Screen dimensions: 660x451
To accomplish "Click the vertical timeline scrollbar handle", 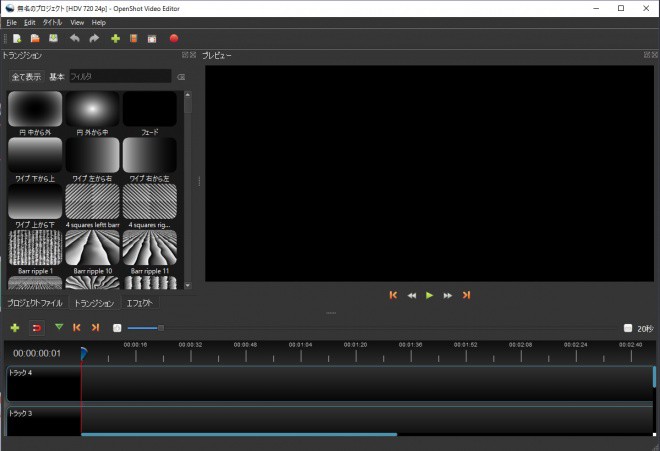I will click(654, 377).
